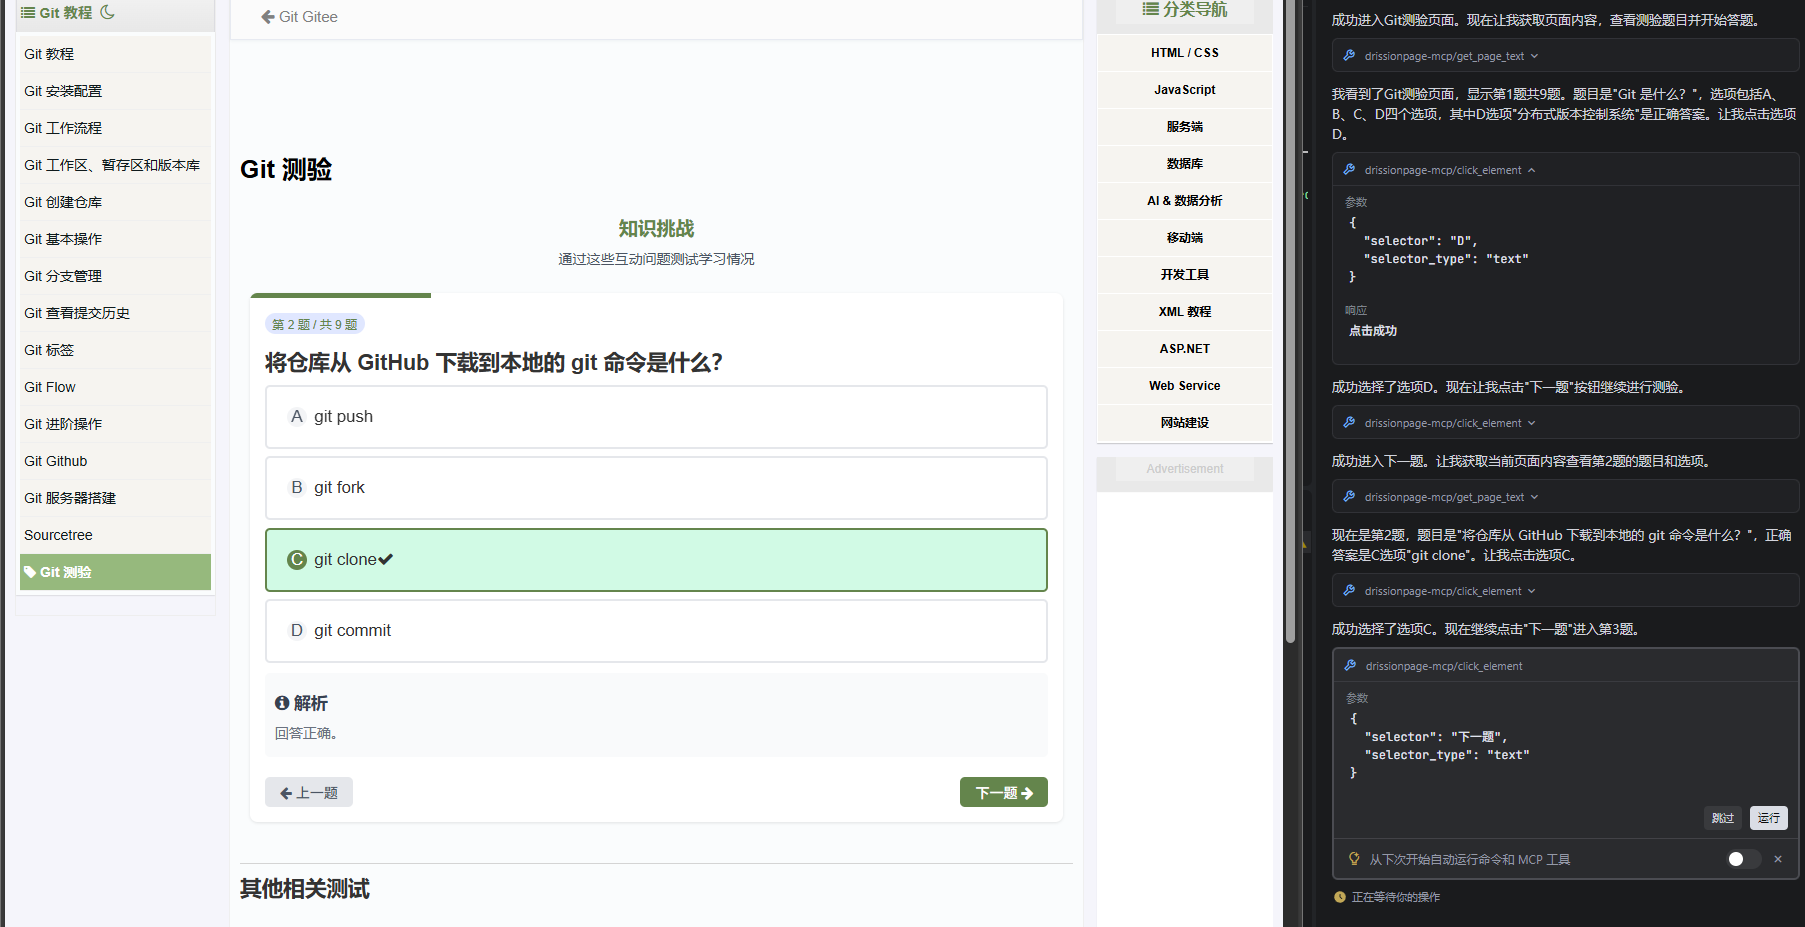Open Git 创建仓库 sidebar item
Screen dimensions: 1805x927
(115, 202)
